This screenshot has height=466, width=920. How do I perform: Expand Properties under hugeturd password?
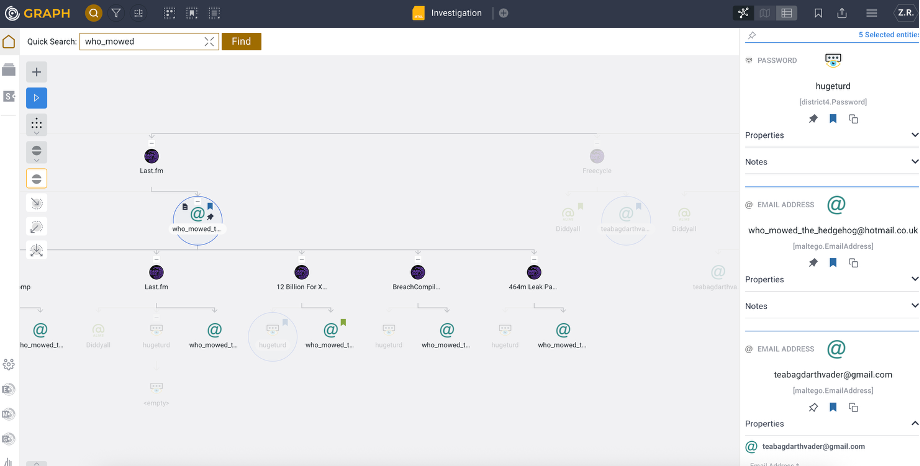(831, 135)
